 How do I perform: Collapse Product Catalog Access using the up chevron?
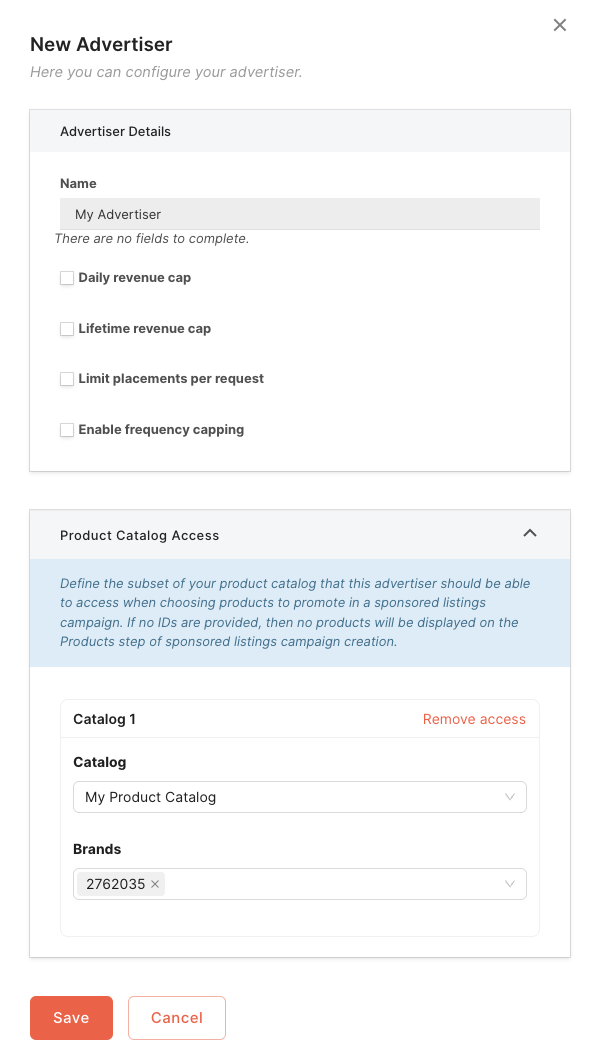tap(530, 533)
